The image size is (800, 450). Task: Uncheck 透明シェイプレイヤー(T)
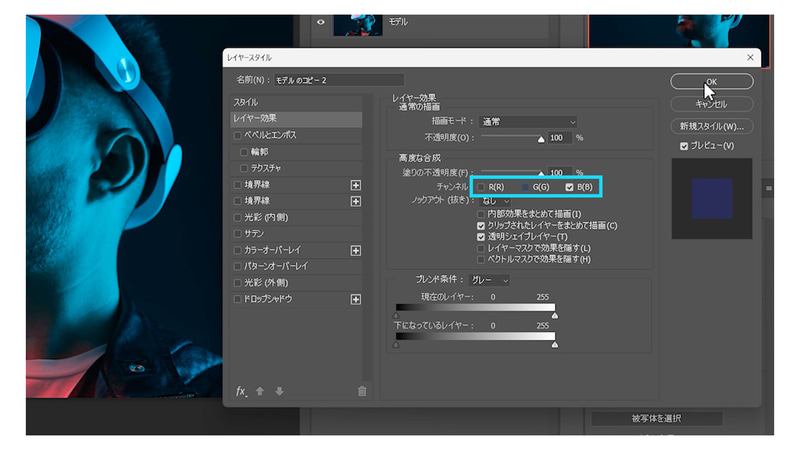[x=481, y=237]
